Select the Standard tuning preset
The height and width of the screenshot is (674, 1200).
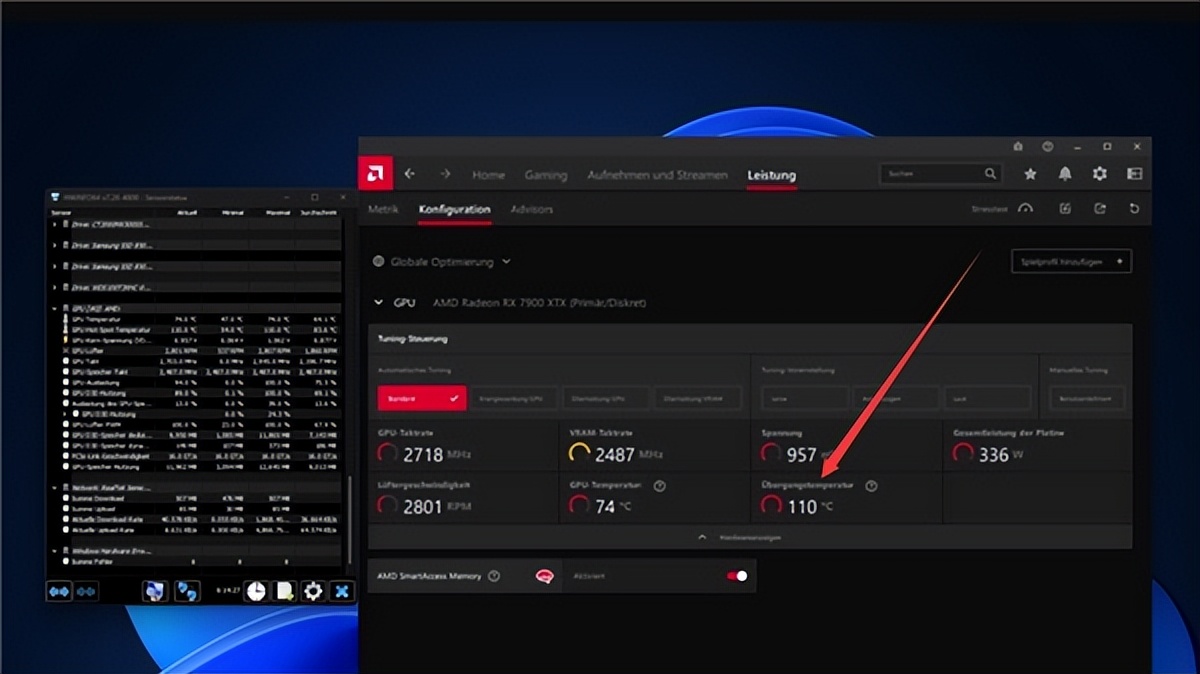pos(422,398)
